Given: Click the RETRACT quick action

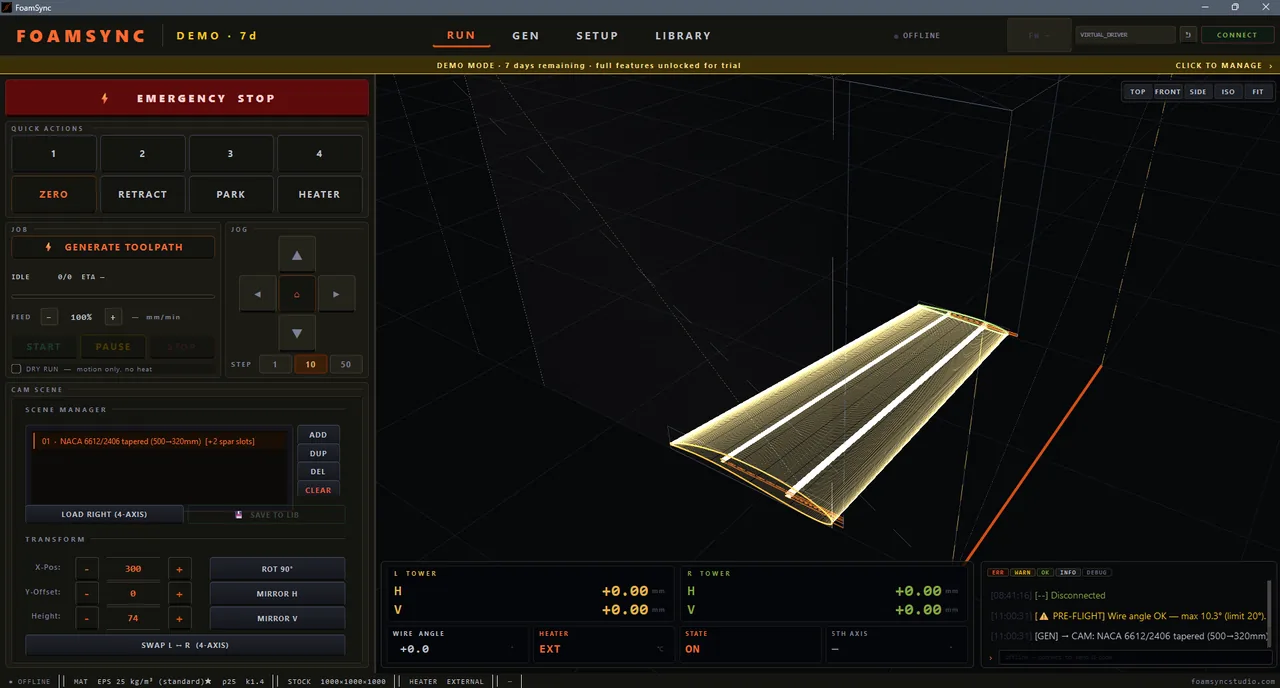Looking at the screenshot, I should (142, 194).
